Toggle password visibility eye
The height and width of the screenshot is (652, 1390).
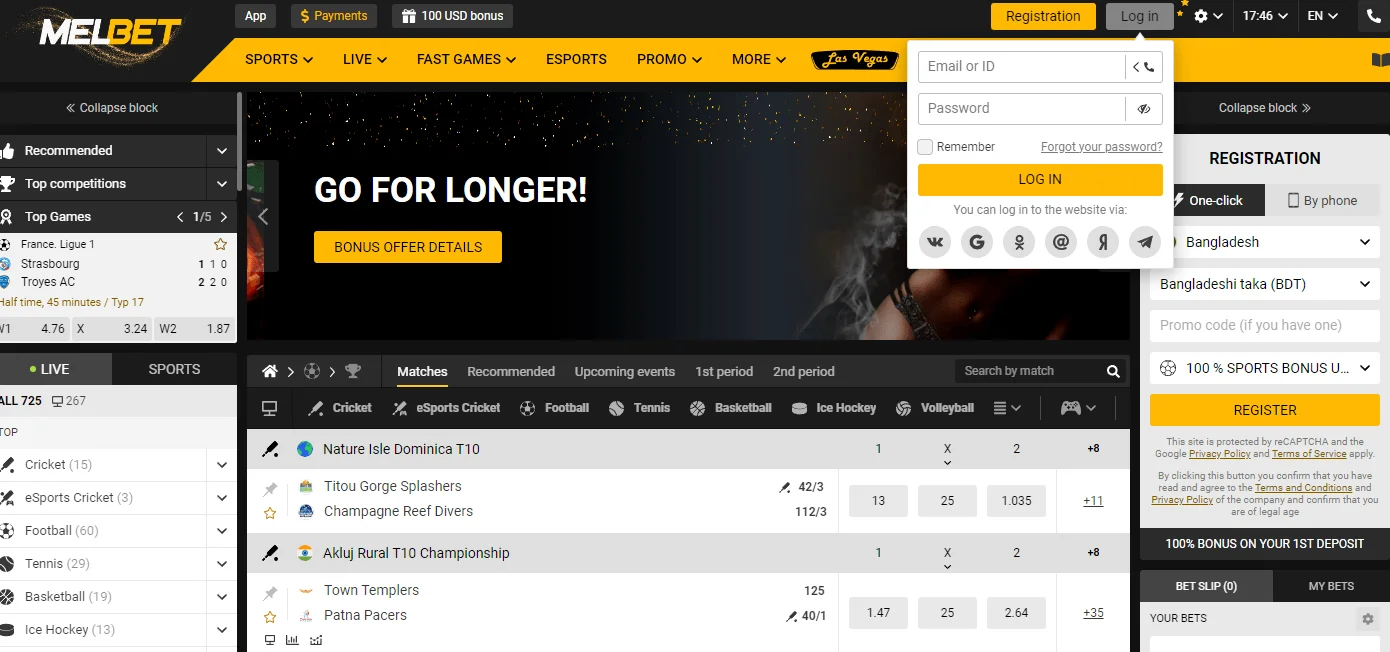[1144, 109]
